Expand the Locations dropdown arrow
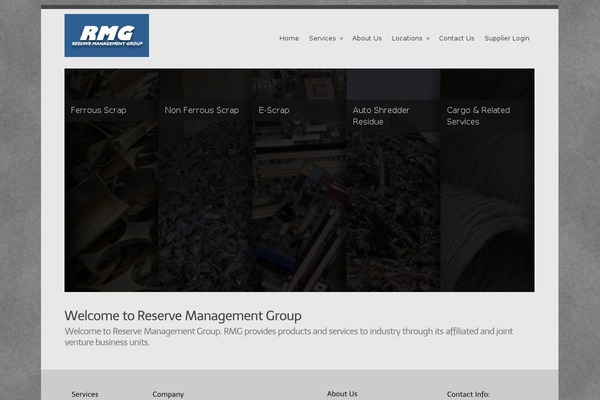The image size is (600, 400). pos(428,39)
